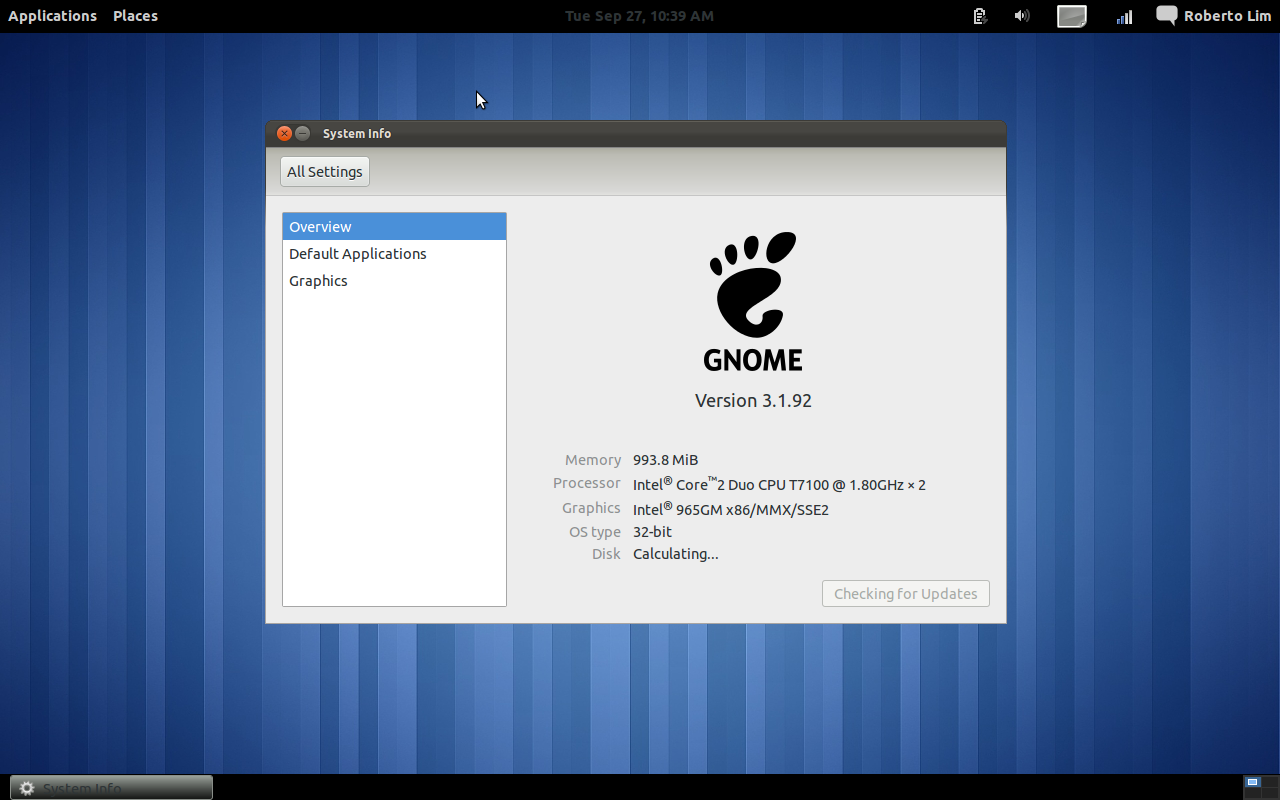The width and height of the screenshot is (1280, 800).
Task: Click the gear icon on the System Info taskbar button
Action: (26, 788)
